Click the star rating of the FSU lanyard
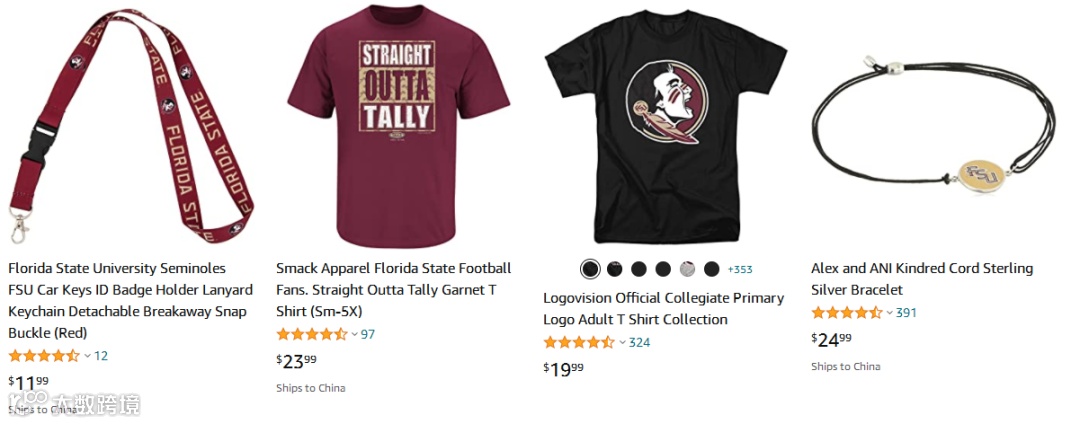The image size is (1080, 424). [x=43, y=356]
